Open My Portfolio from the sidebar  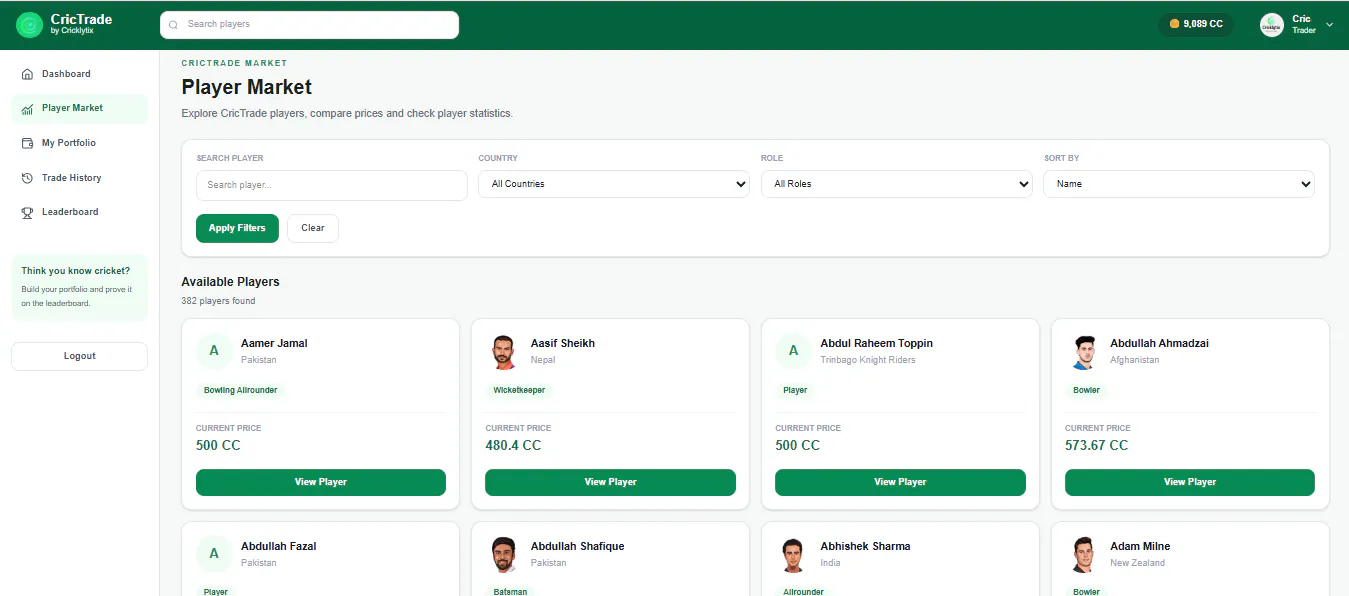pyautogui.click(x=80, y=143)
